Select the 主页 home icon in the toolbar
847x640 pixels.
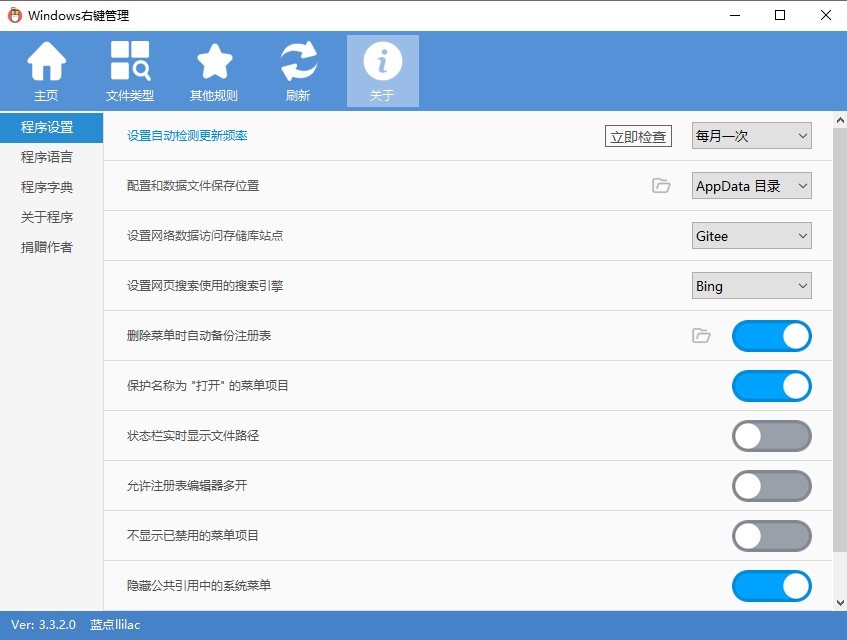(x=46, y=70)
